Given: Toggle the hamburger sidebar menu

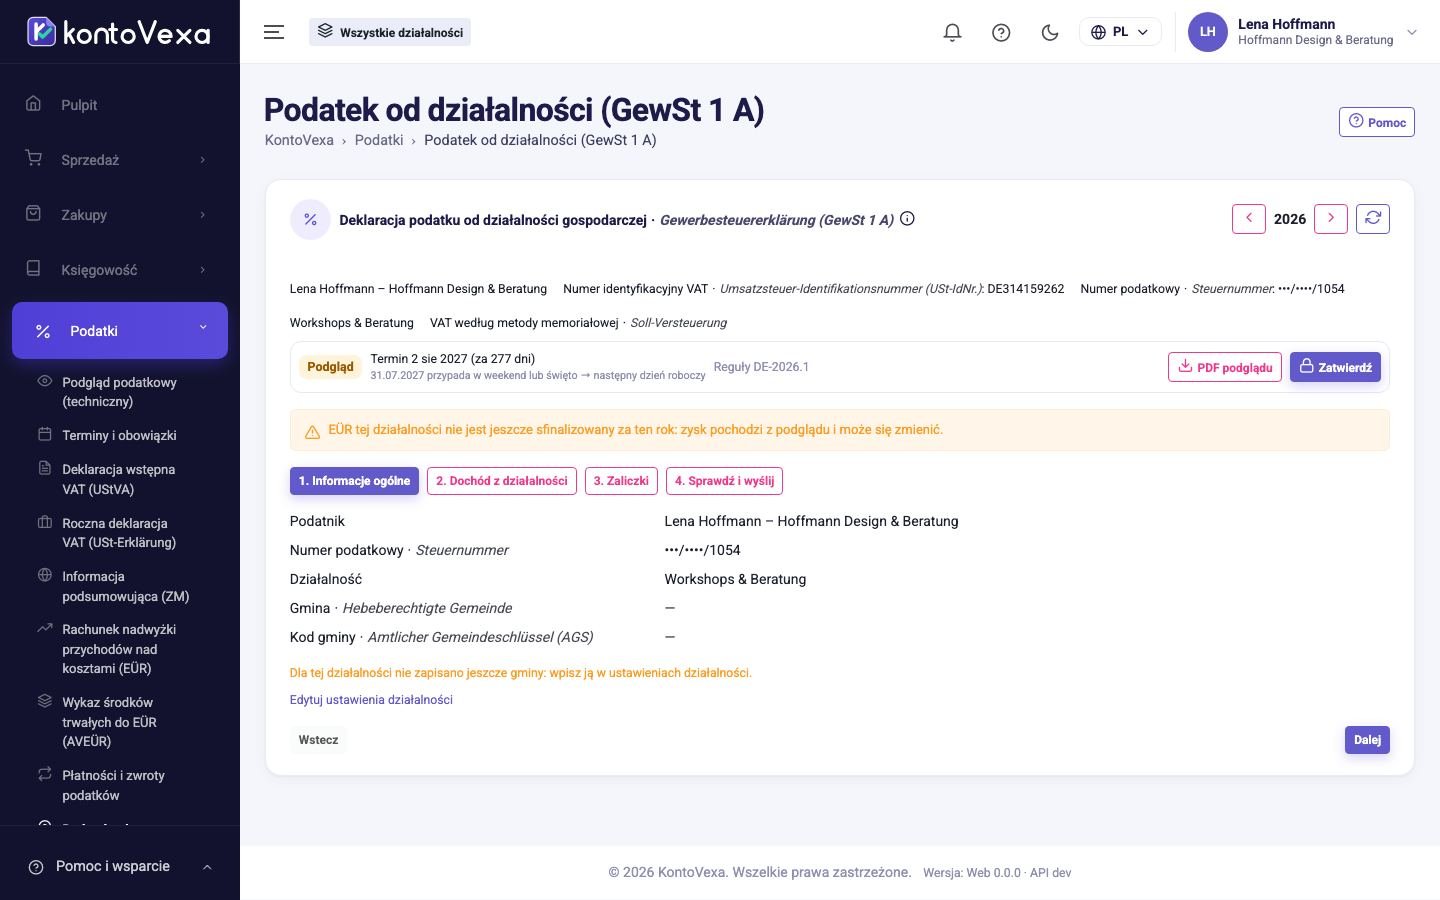Looking at the screenshot, I should click(274, 32).
